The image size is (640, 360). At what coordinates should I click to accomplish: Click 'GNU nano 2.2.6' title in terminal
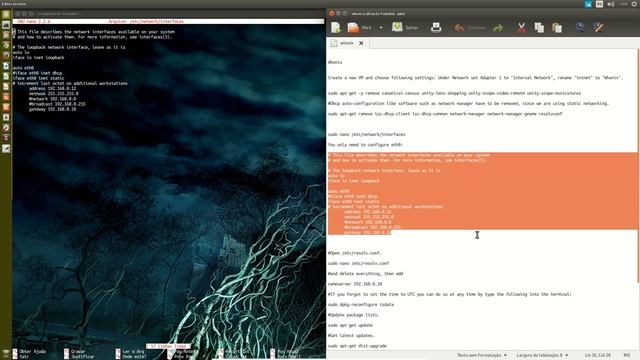point(34,21)
